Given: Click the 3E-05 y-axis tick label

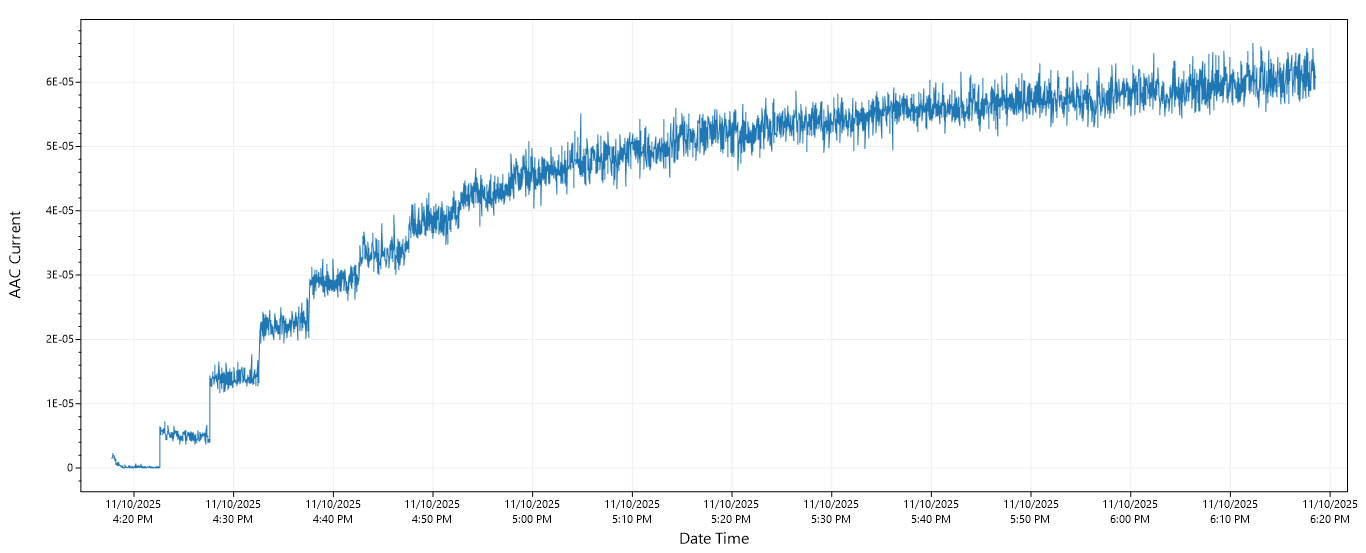Looking at the screenshot, I should click(56, 275).
